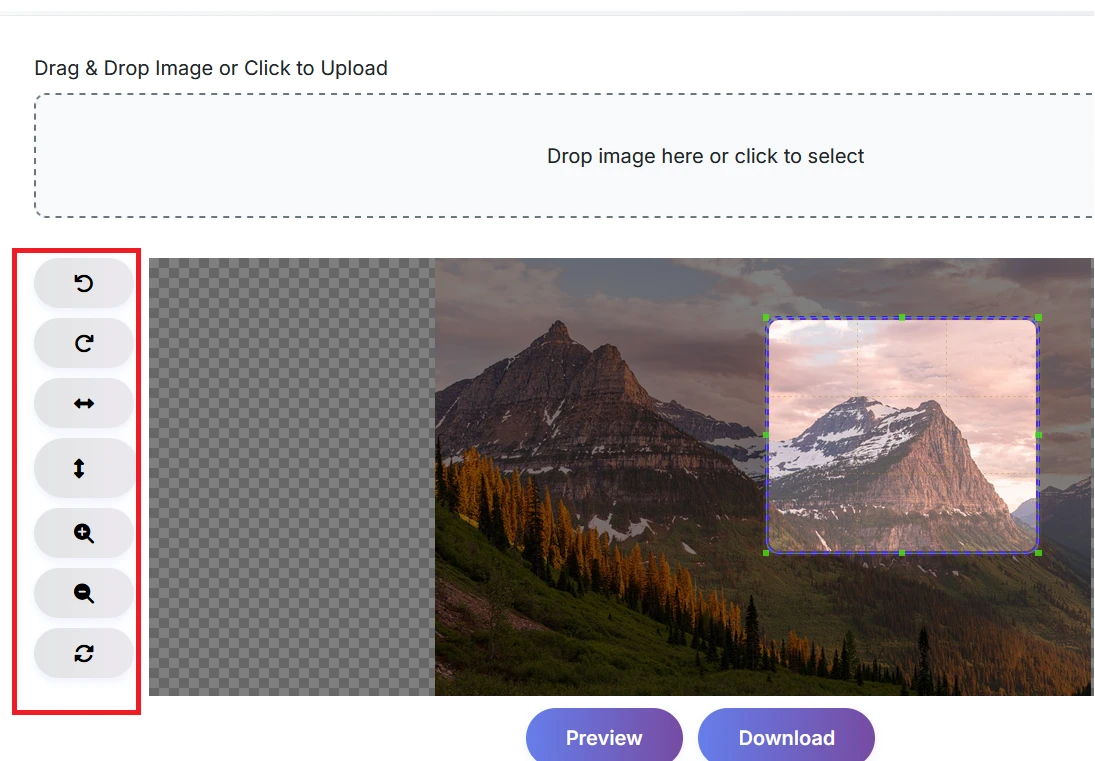Click the Download button
1095x761 pixels.
786,737
